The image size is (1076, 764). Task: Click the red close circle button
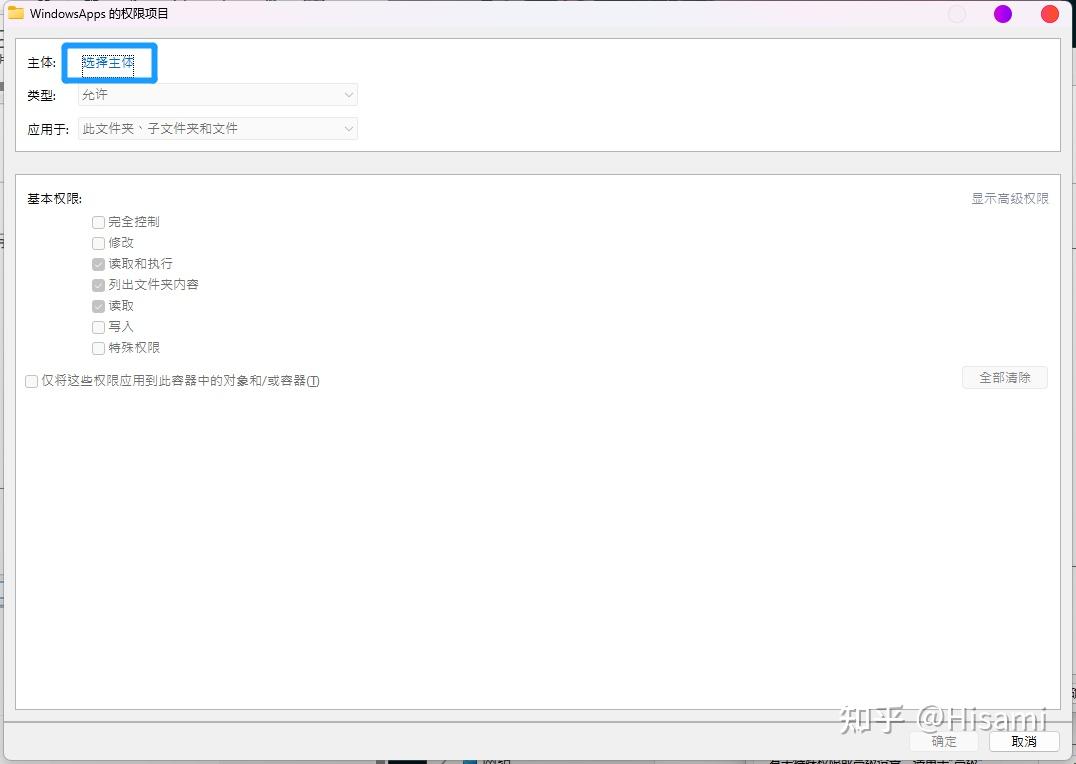point(1049,14)
